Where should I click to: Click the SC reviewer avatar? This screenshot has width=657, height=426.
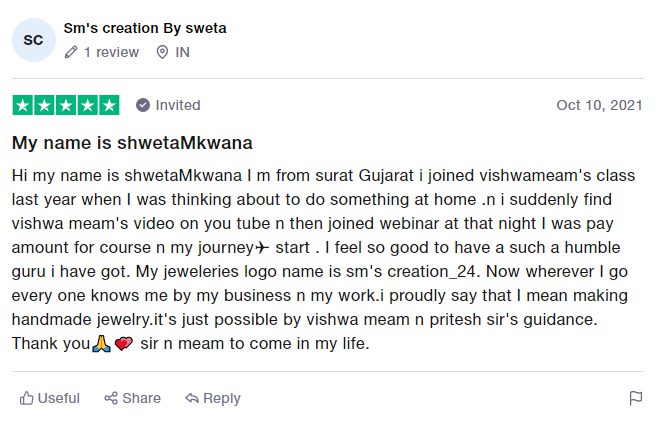[33, 40]
